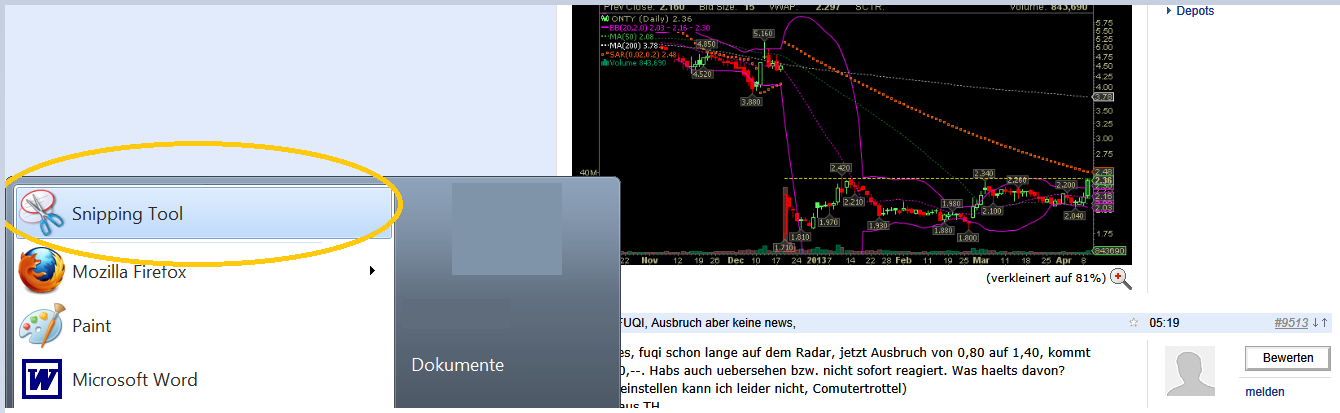1340x413 pixels.
Task: Open Dokumente in the Start menu
Action: click(x=458, y=365)
